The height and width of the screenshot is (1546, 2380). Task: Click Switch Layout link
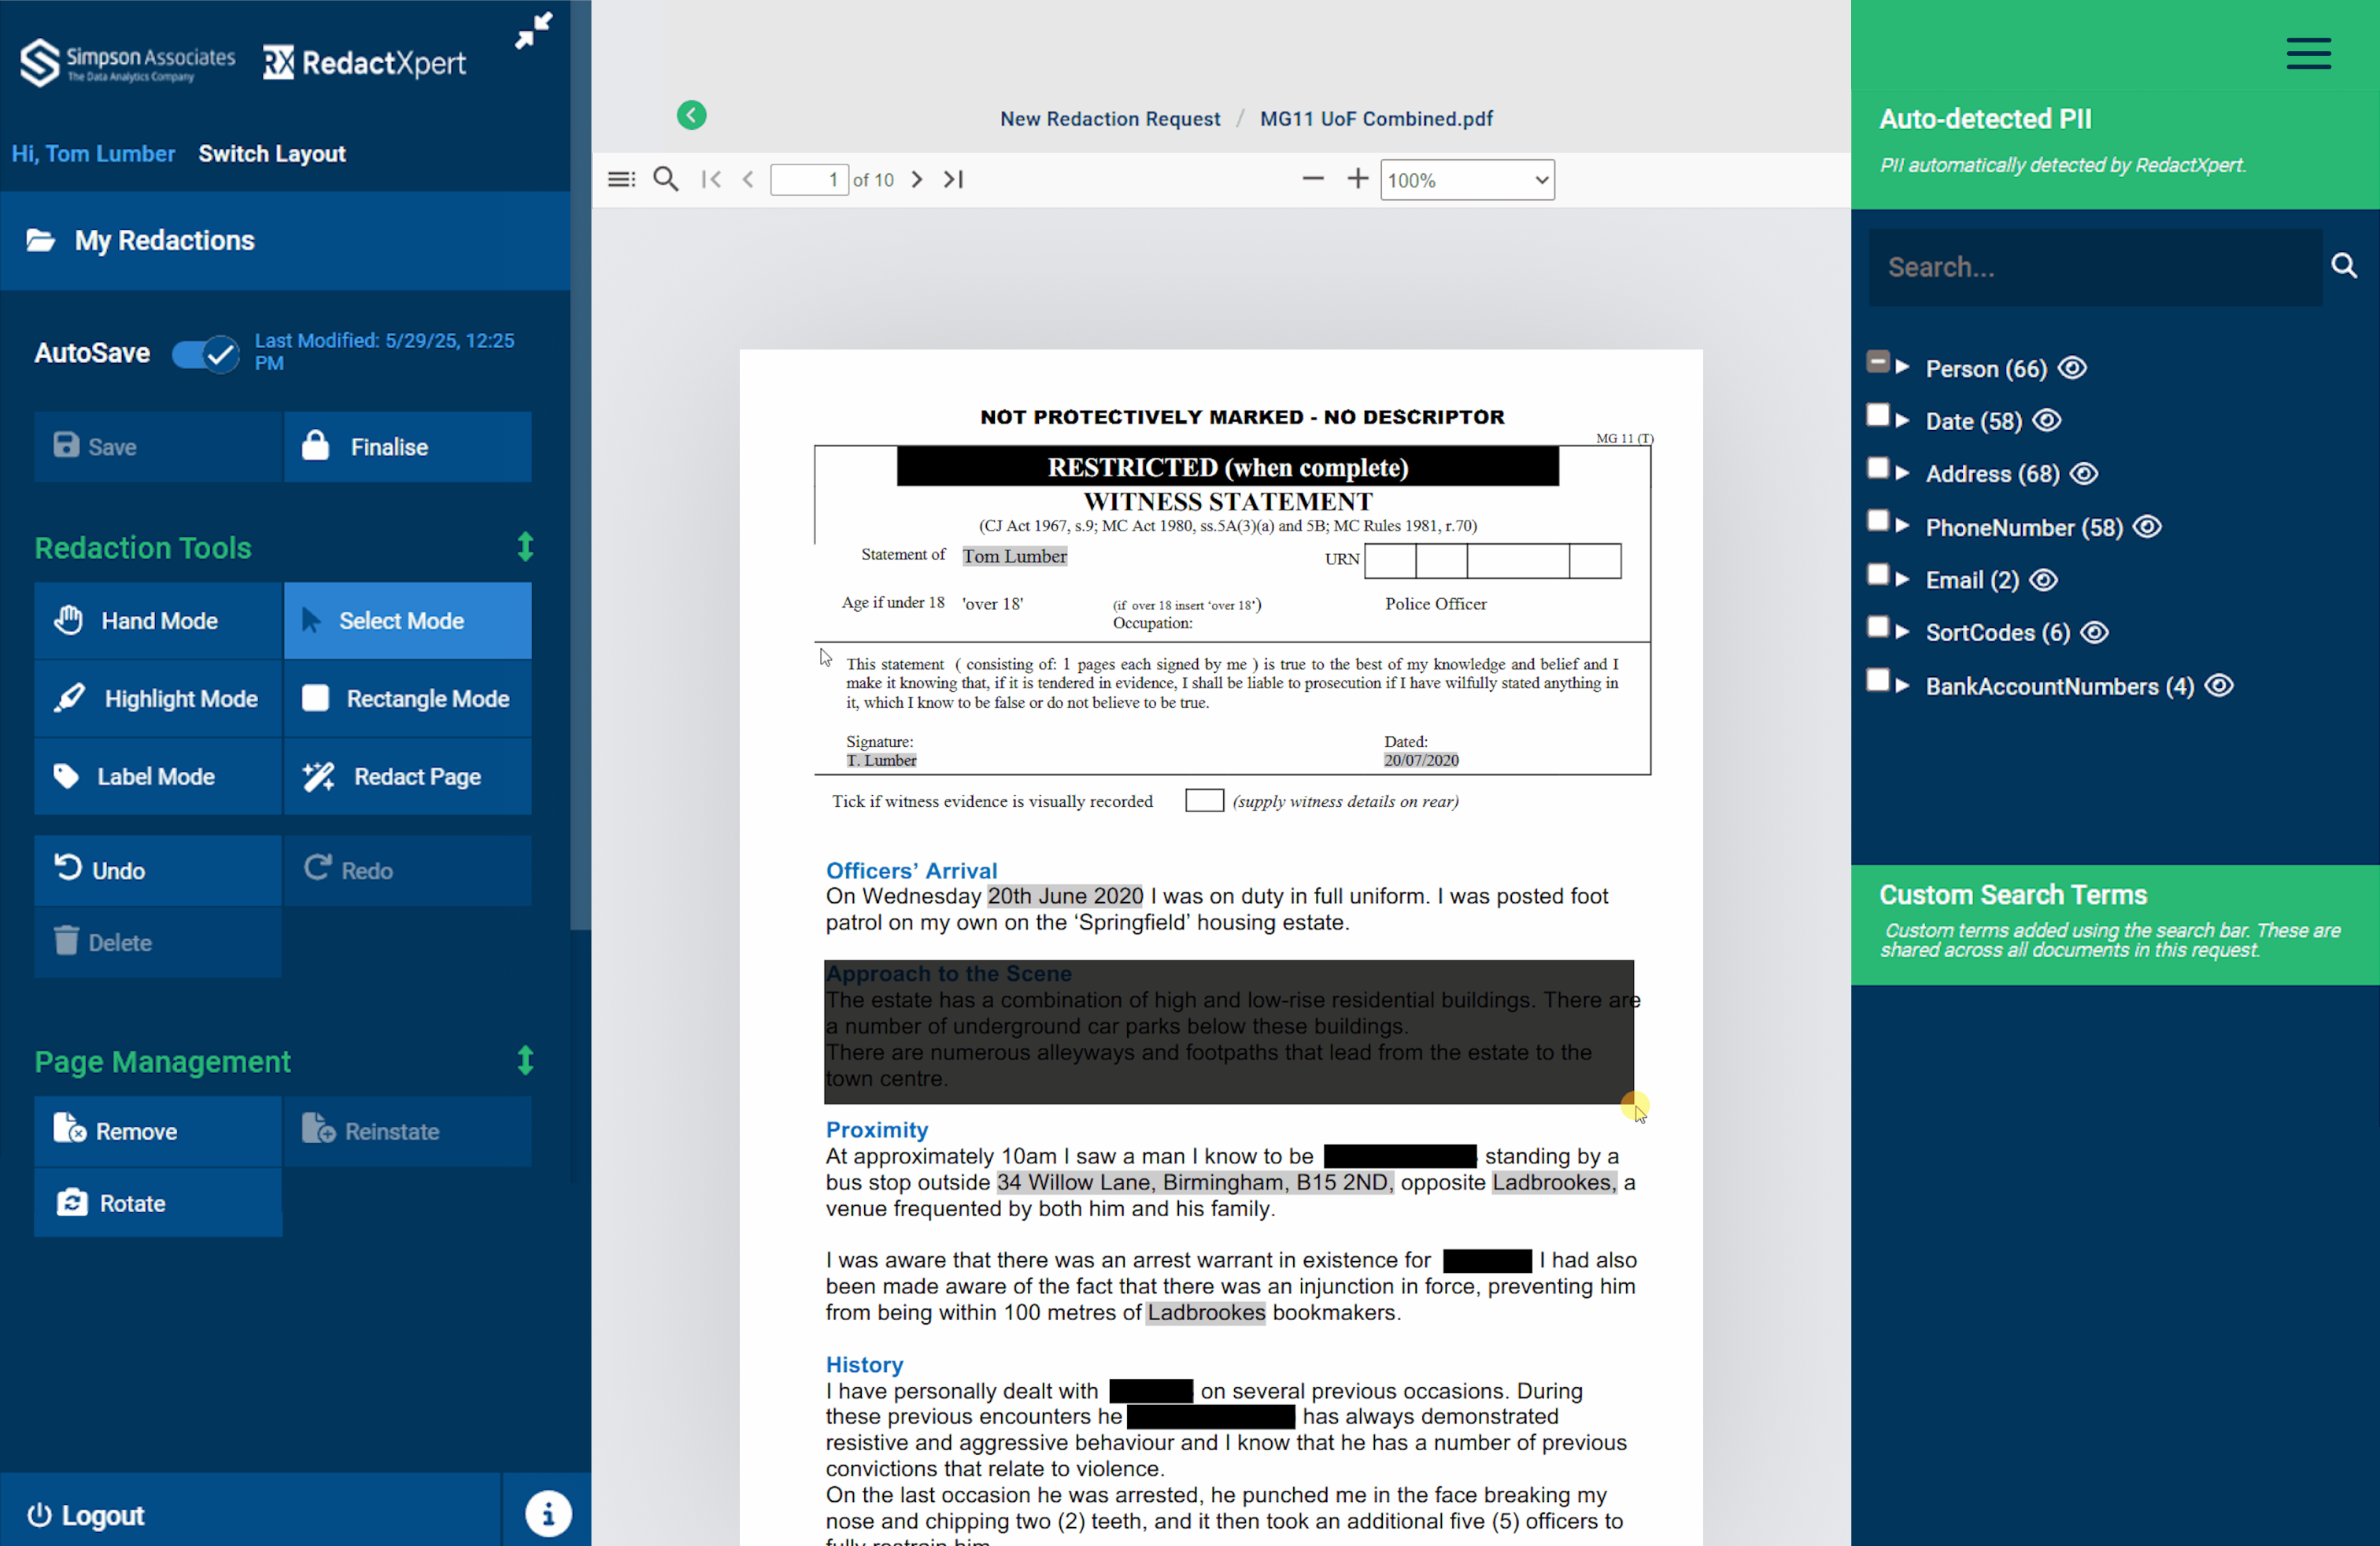pyautogui.click(x=271, y=153)
